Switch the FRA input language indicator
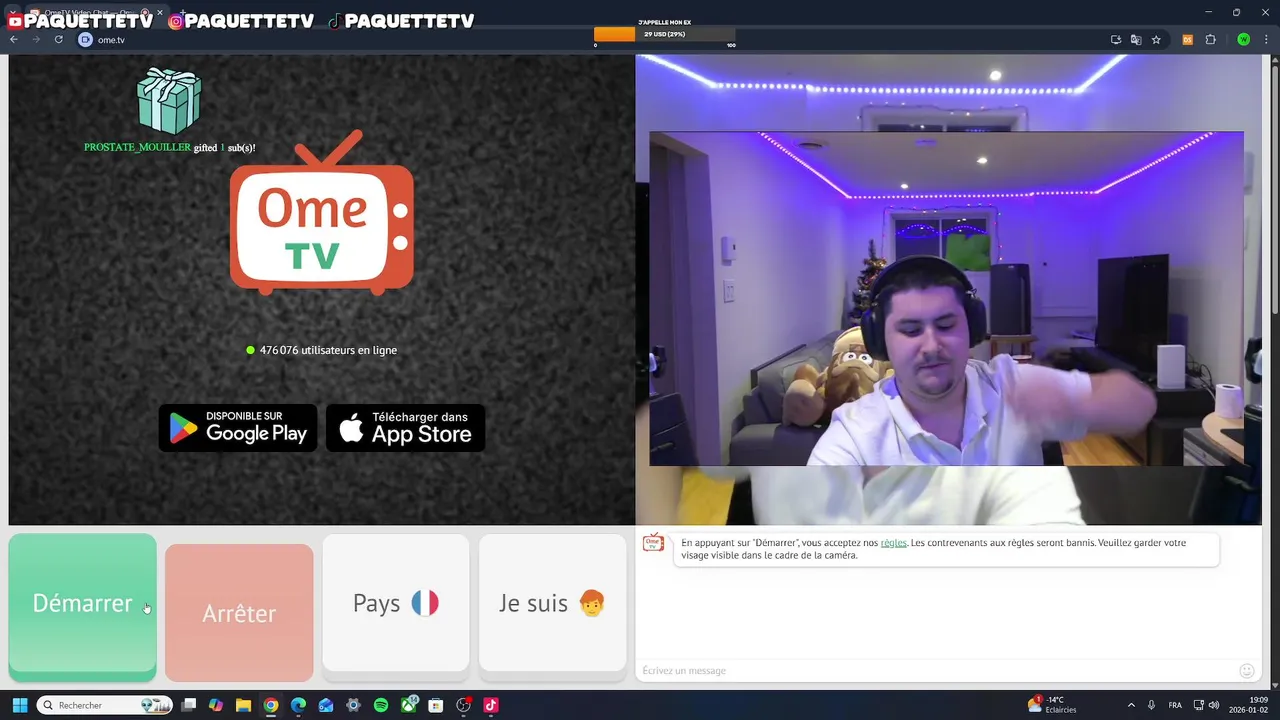Image resolution: width=1280 pixels, height=720 pixels. 1175,705
